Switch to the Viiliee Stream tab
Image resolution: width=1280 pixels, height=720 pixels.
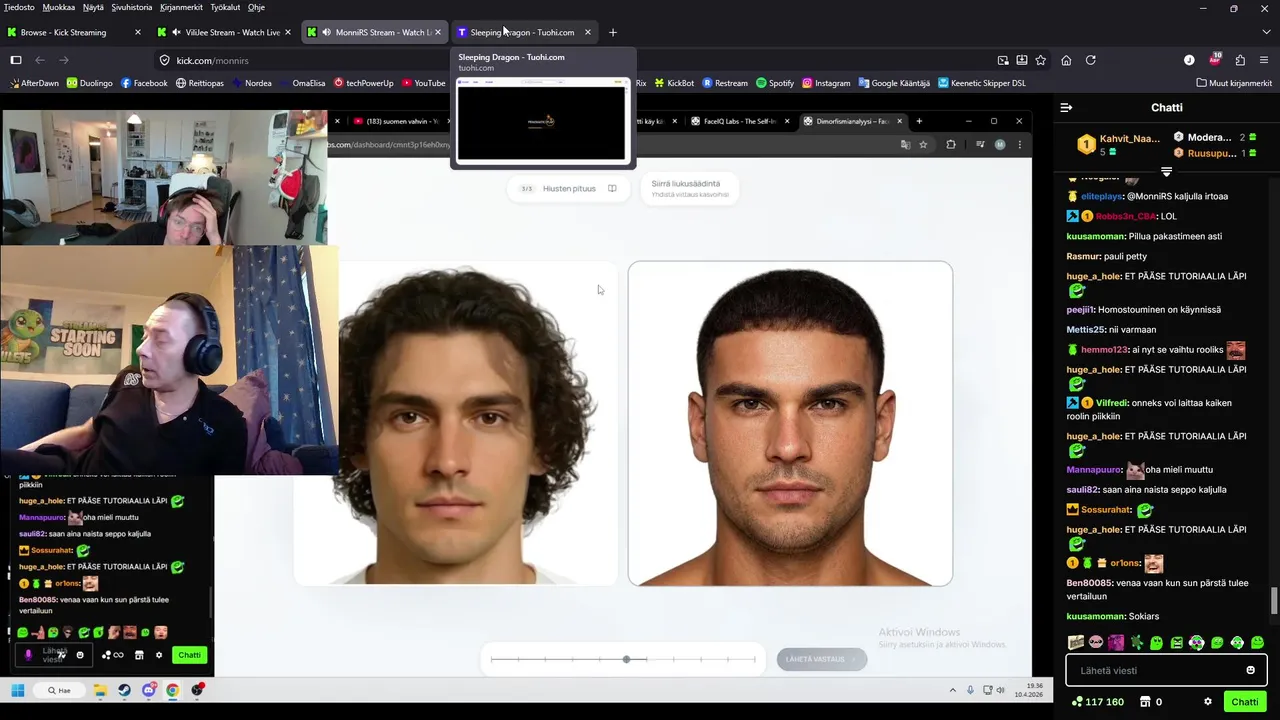[x=224, y=32]
